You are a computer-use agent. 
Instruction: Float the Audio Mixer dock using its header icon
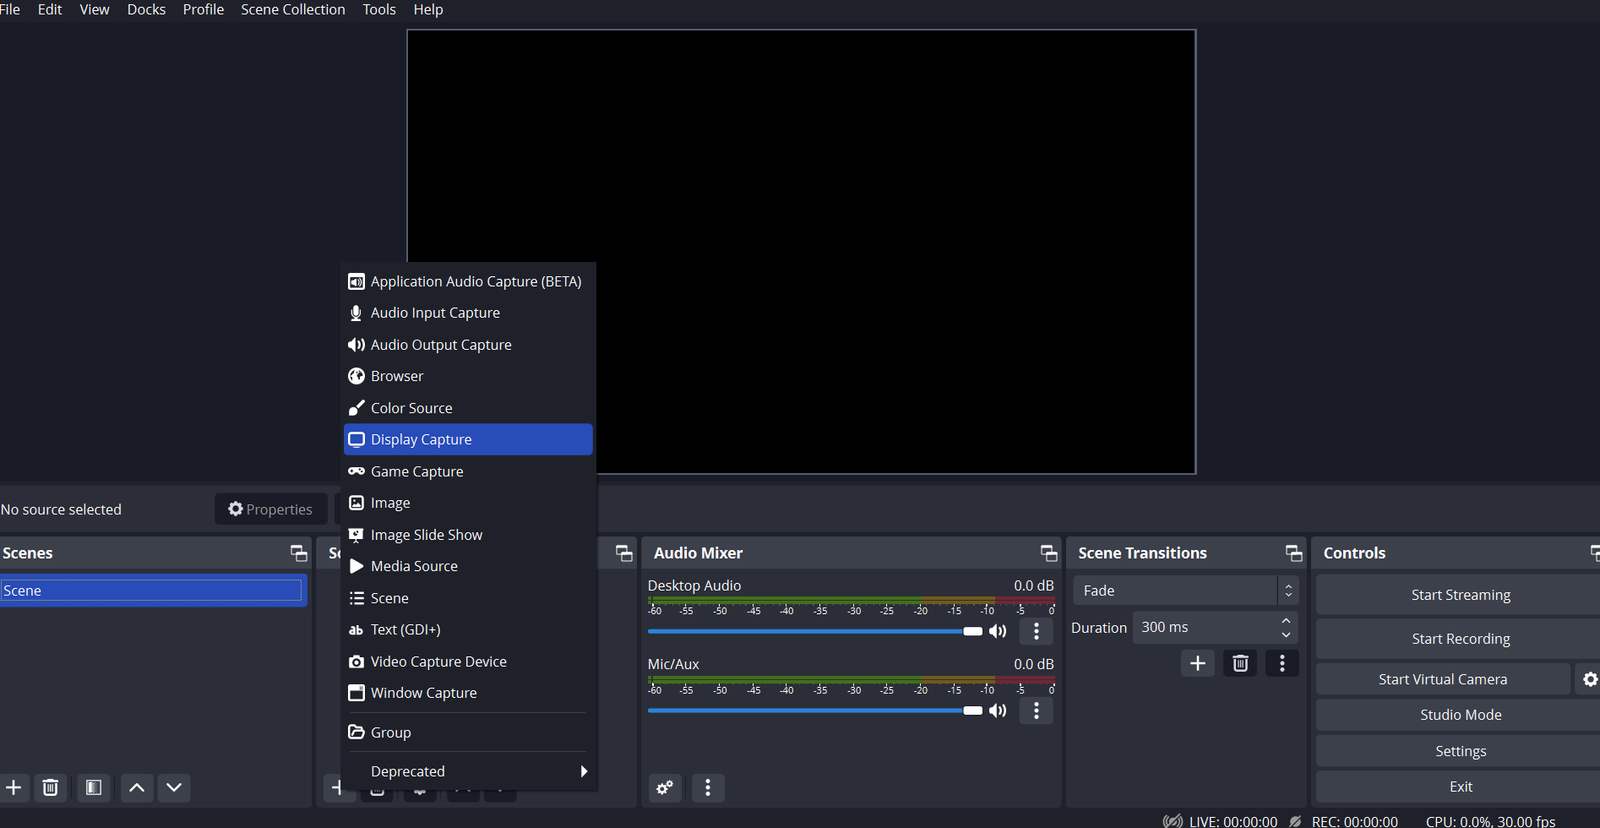click(x=1048, y=553)
